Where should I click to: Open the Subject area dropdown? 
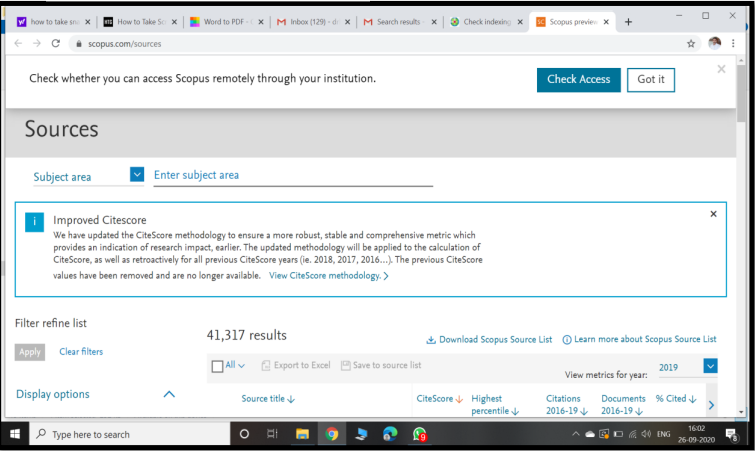(x=137, y=175)
